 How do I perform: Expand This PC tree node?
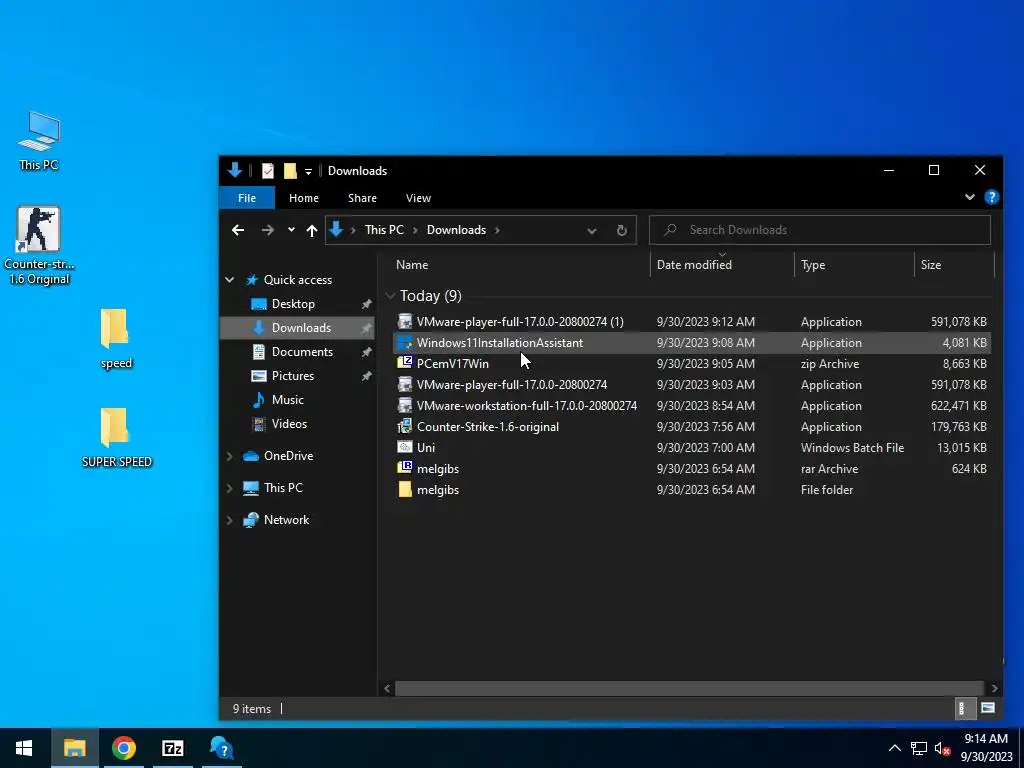click(x=230, y=488)
